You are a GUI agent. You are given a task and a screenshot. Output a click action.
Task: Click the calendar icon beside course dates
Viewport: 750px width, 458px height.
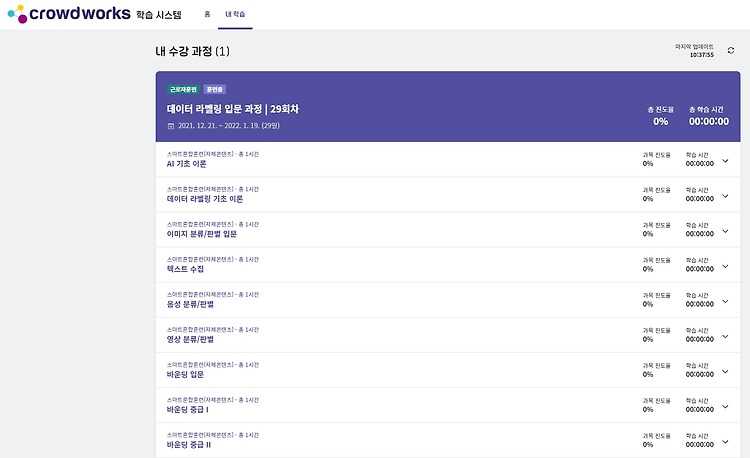tap(171, 126)
